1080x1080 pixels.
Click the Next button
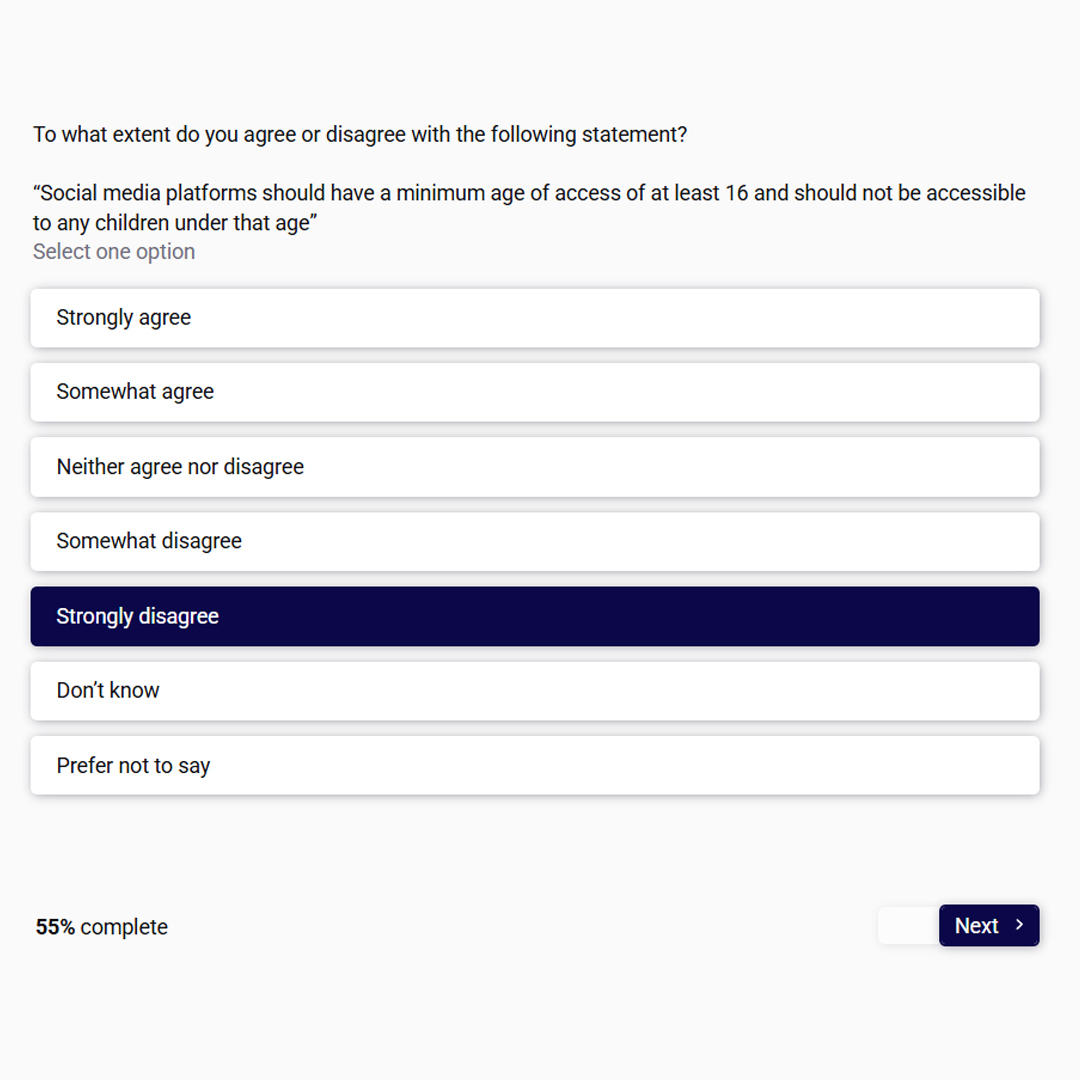point(988,925)
